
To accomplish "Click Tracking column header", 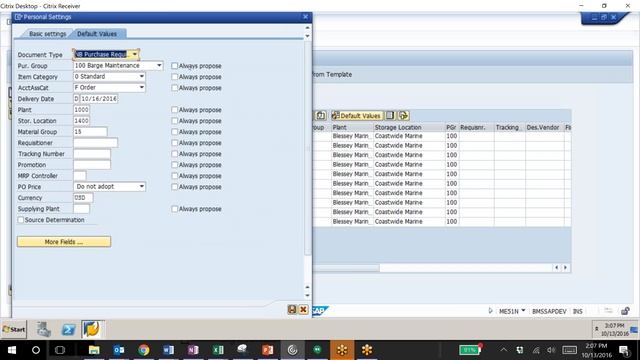I will click(x=509, y=127).
